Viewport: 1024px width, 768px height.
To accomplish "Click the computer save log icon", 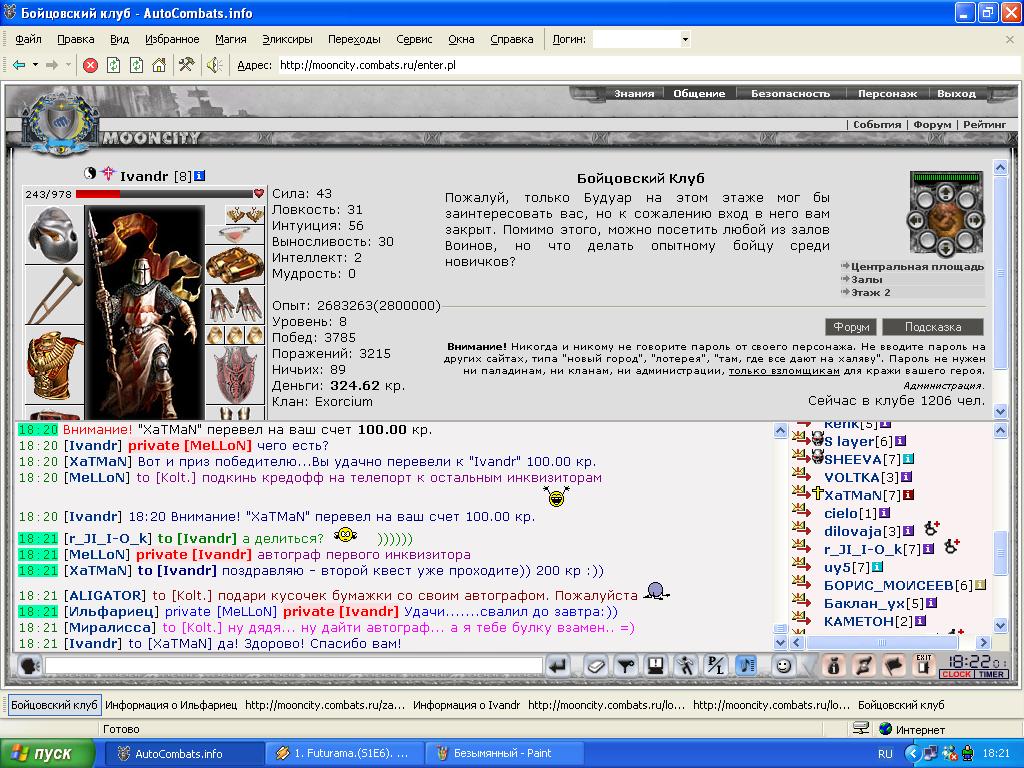I will (655, 665).
